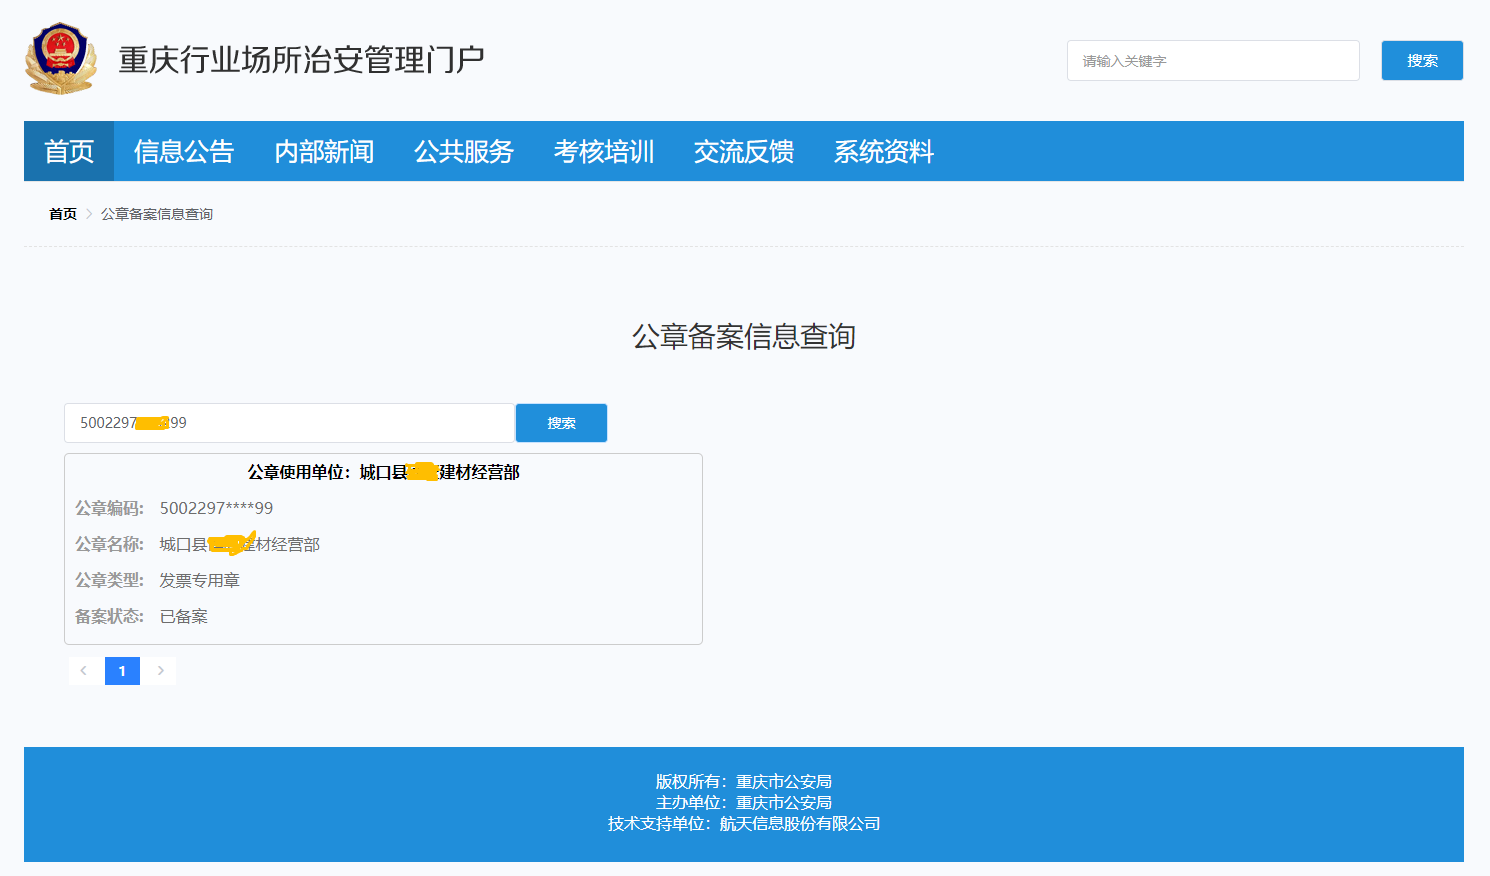Select page 1 in the pagination

point(122,671)
